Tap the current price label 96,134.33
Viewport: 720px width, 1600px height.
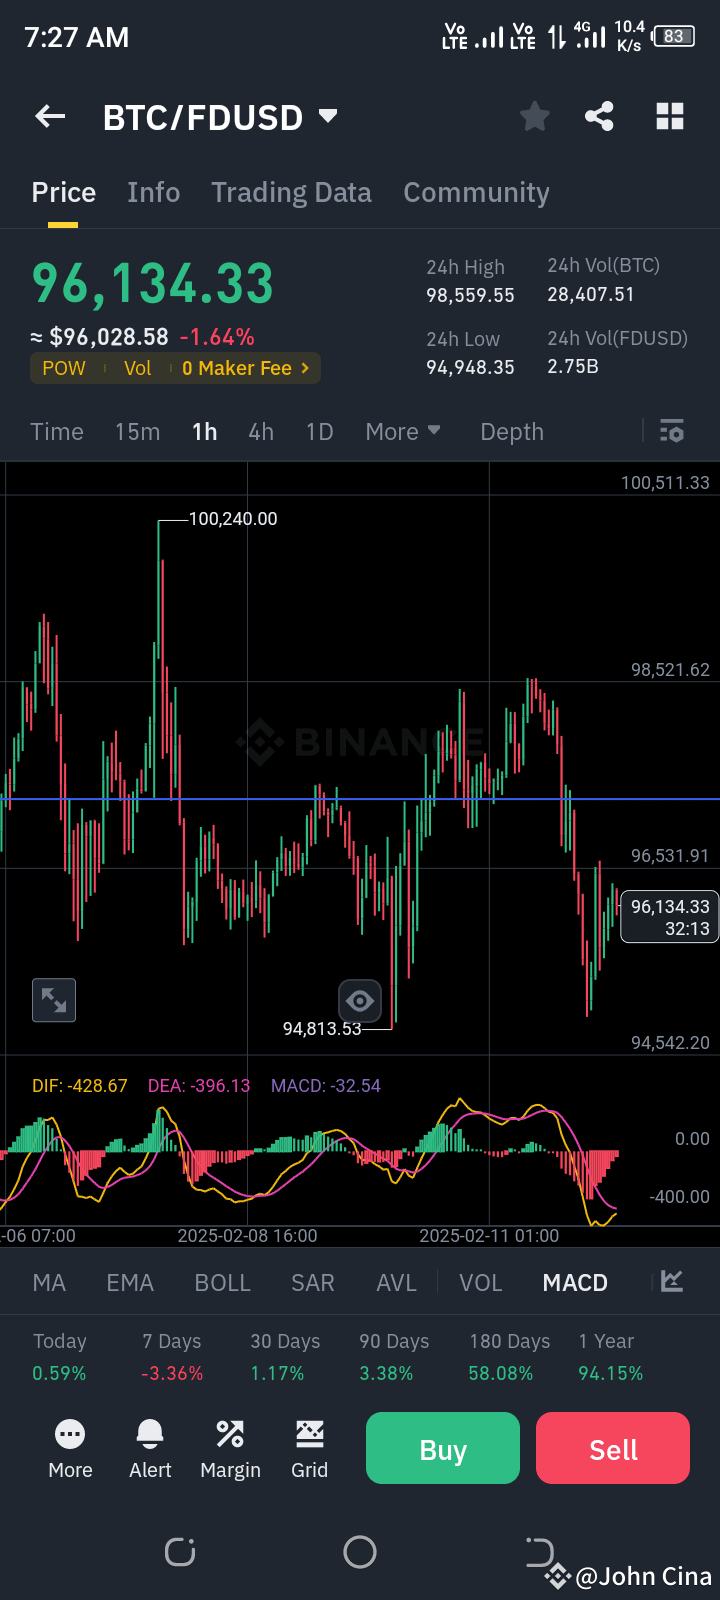(x=670, y=917)
